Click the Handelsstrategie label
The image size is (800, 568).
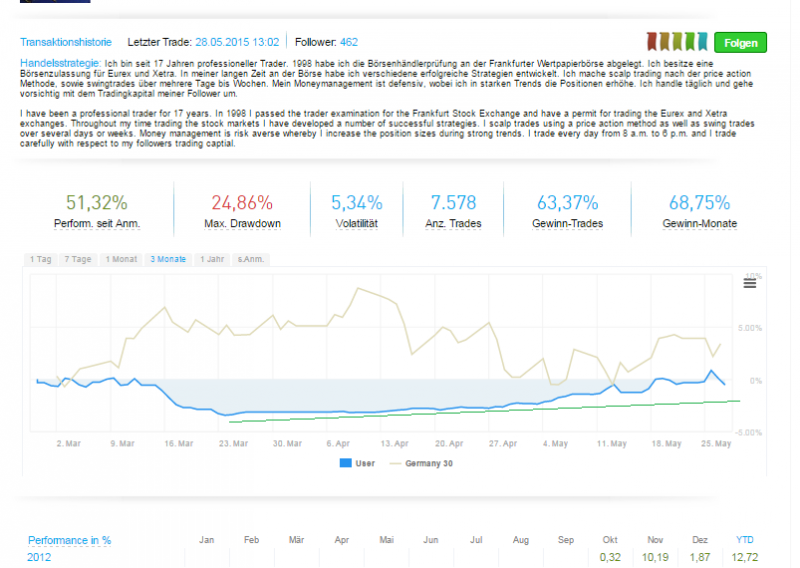click(59, 63)
